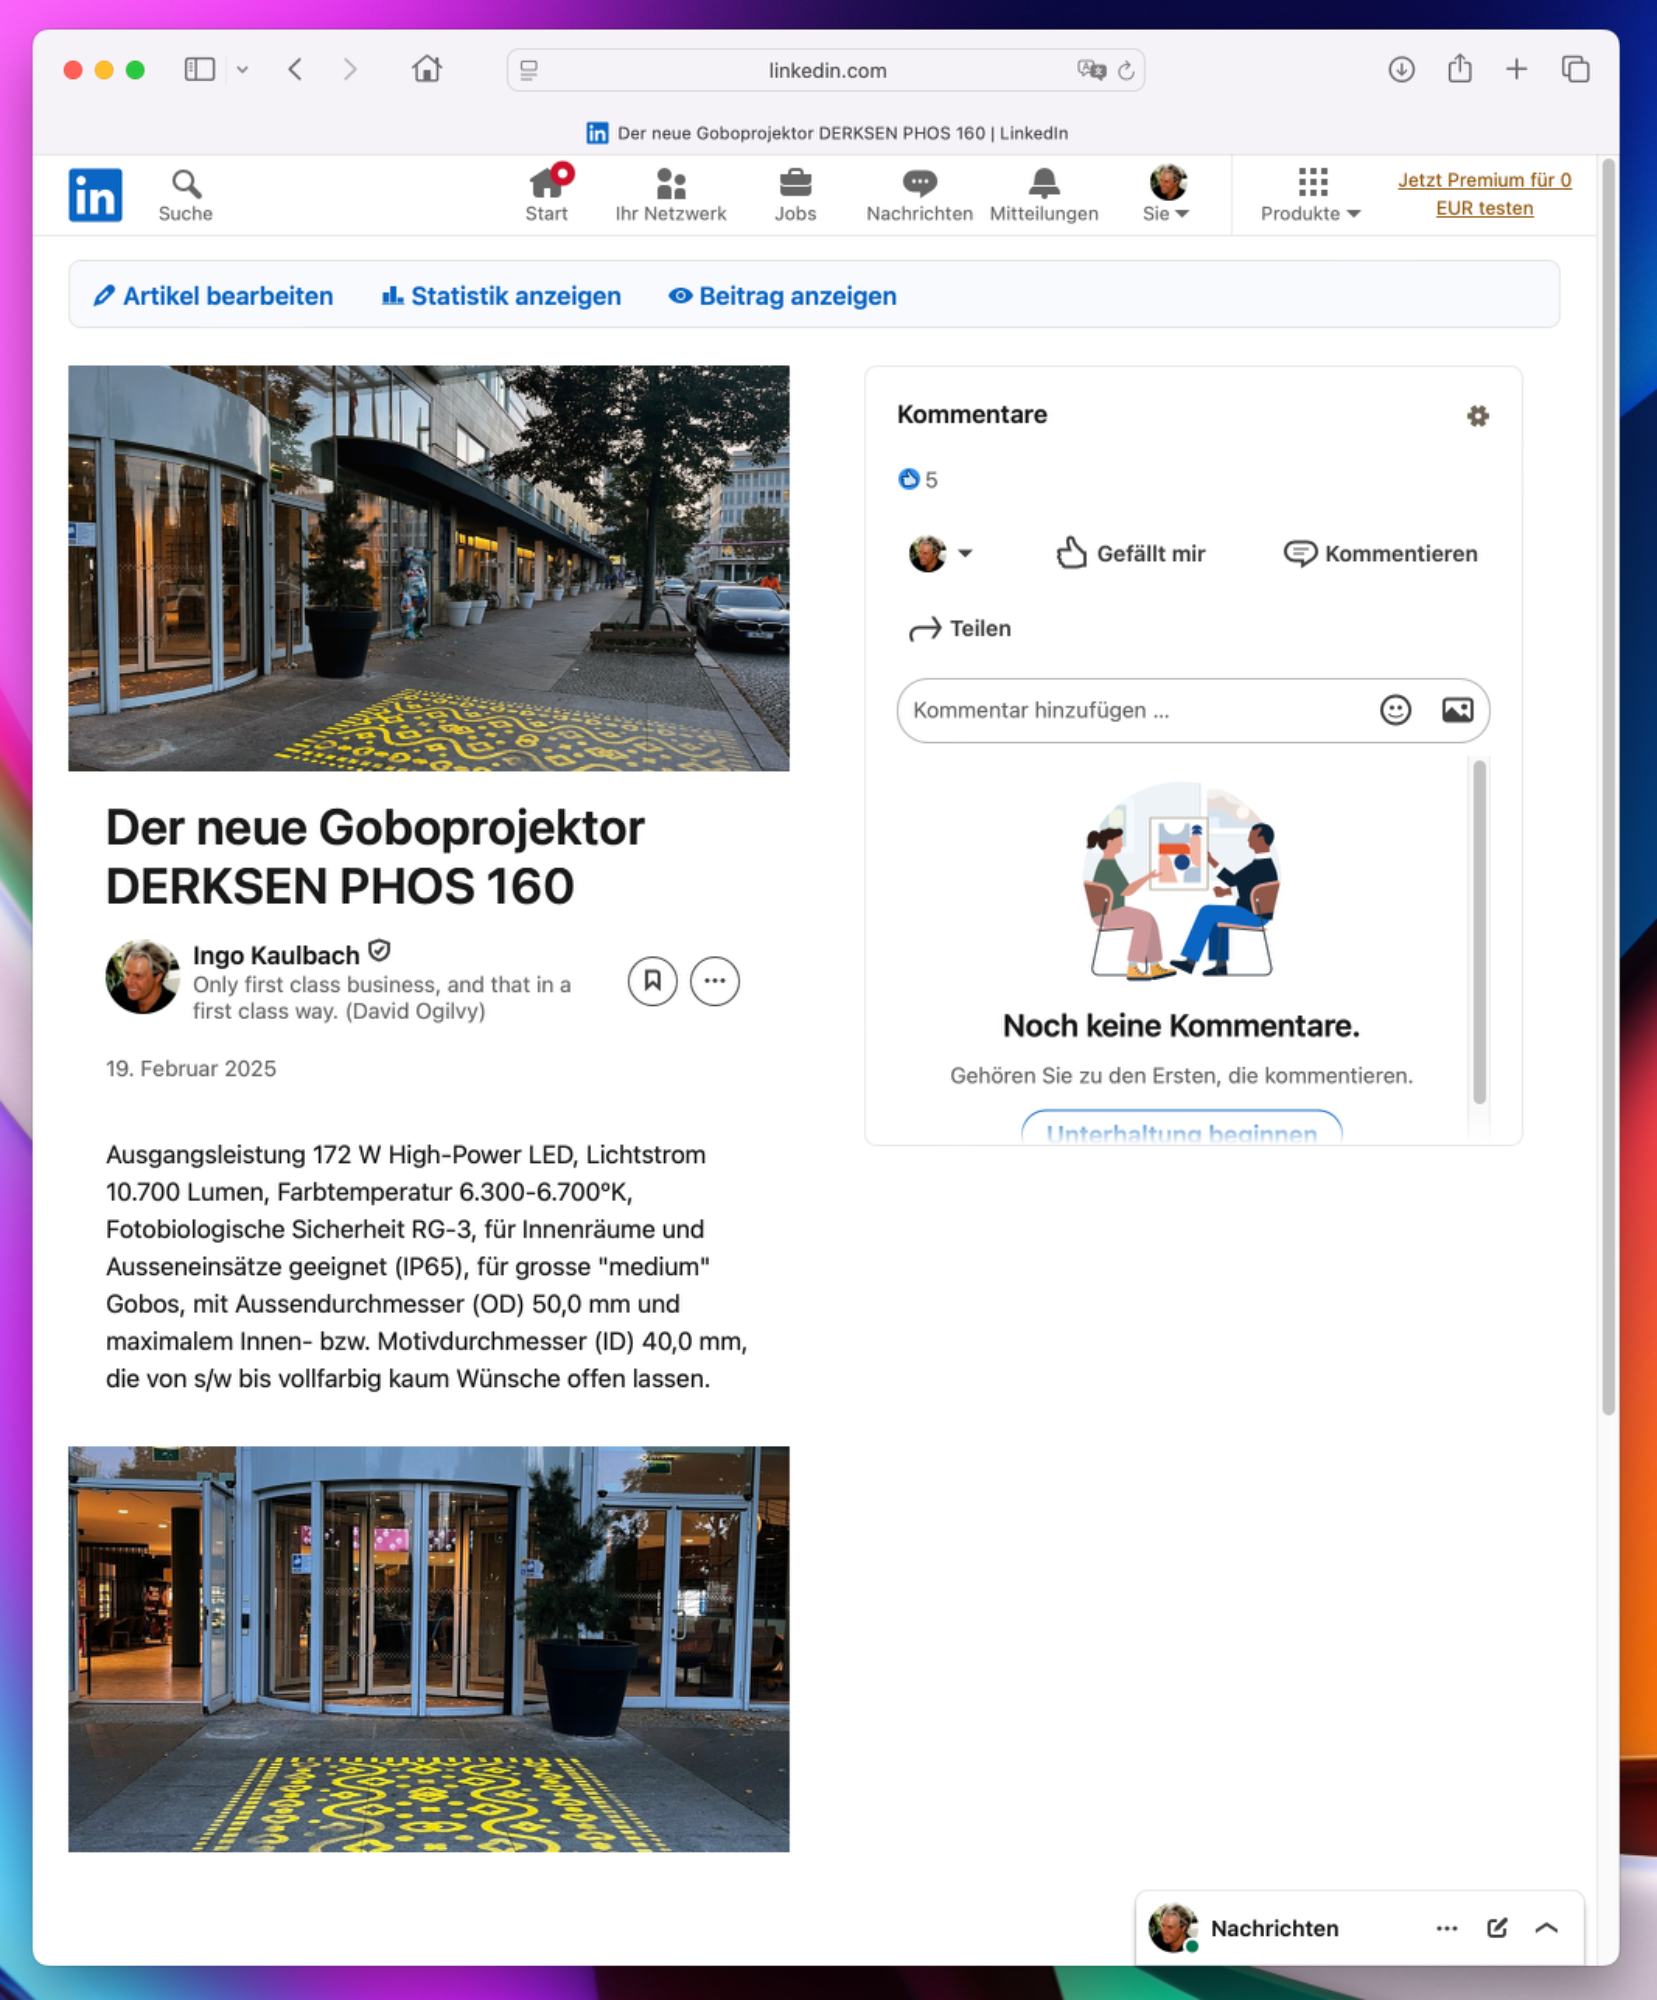Image resolution: width=1657 pixels, height=2000 pixels.
Task: Open article more options ellipsis button
Action: click(x=714, y=981)
